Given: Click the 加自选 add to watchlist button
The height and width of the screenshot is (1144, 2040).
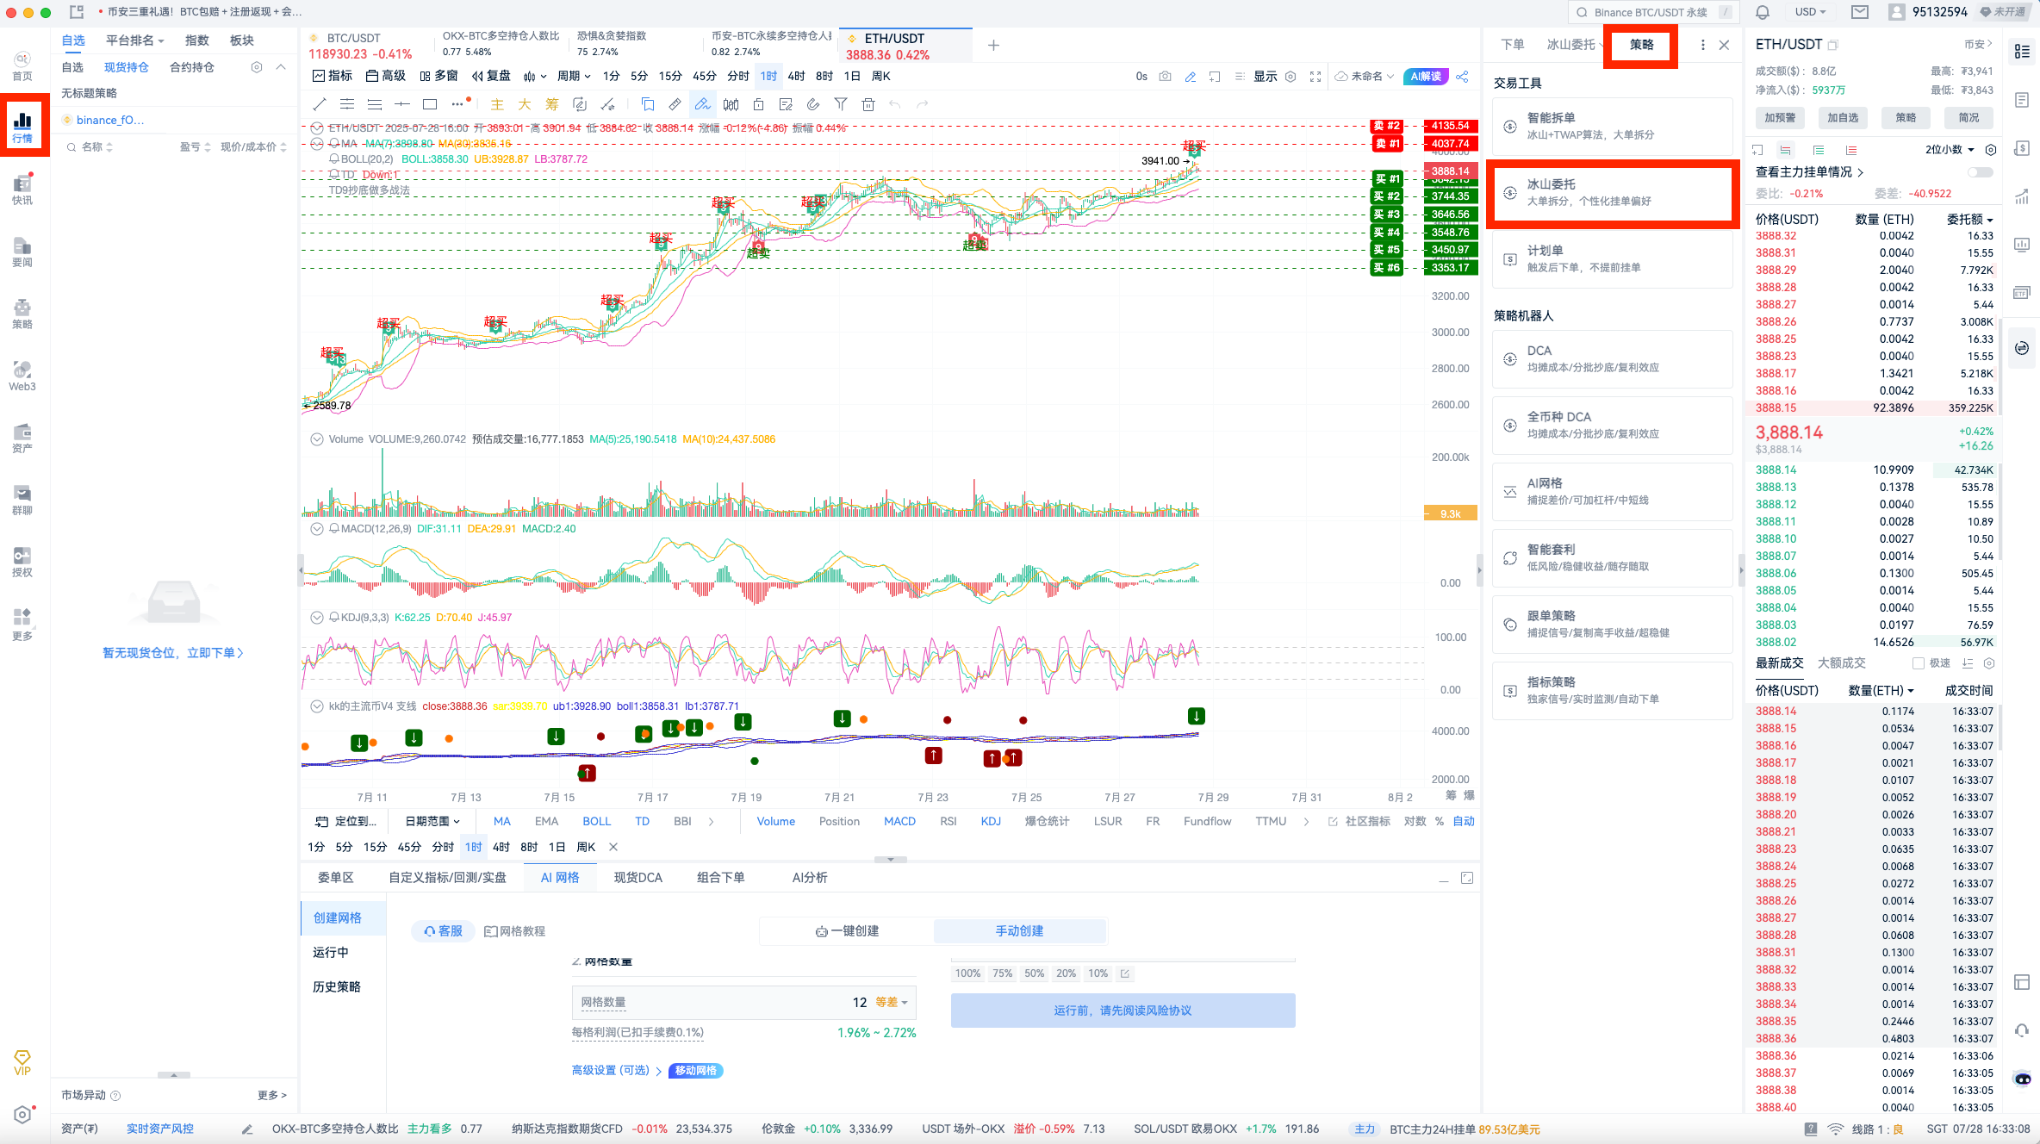Looking at the screenshot, I should point(1842,118).
